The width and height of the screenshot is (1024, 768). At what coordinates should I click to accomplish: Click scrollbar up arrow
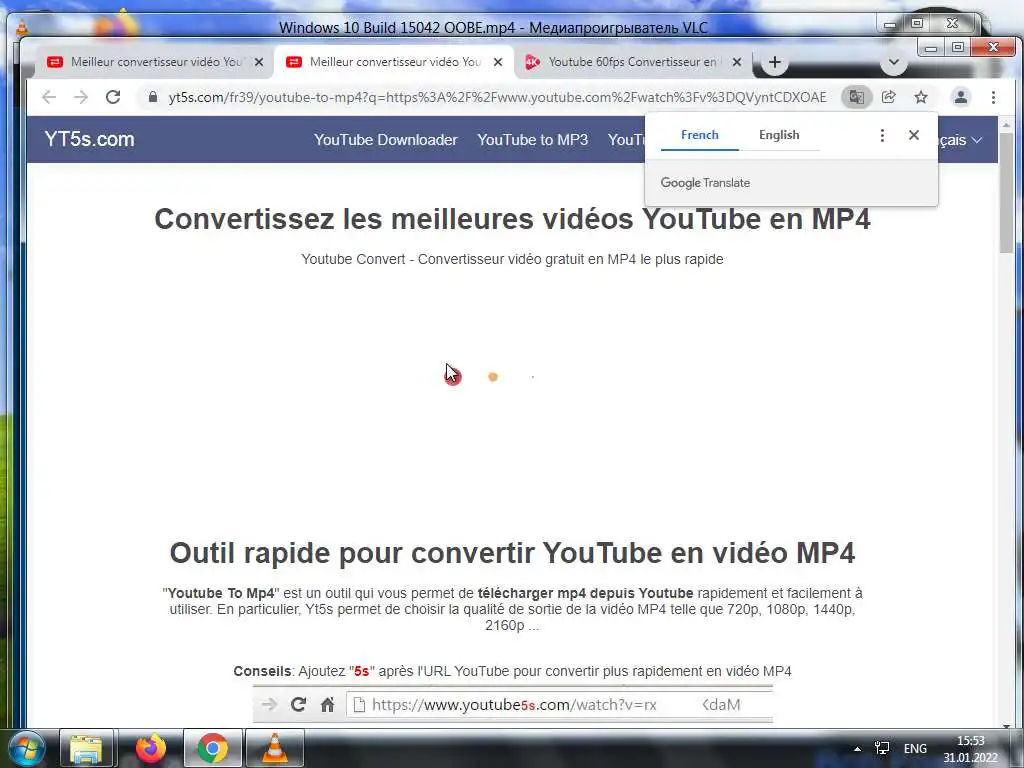click(1006, 124)
